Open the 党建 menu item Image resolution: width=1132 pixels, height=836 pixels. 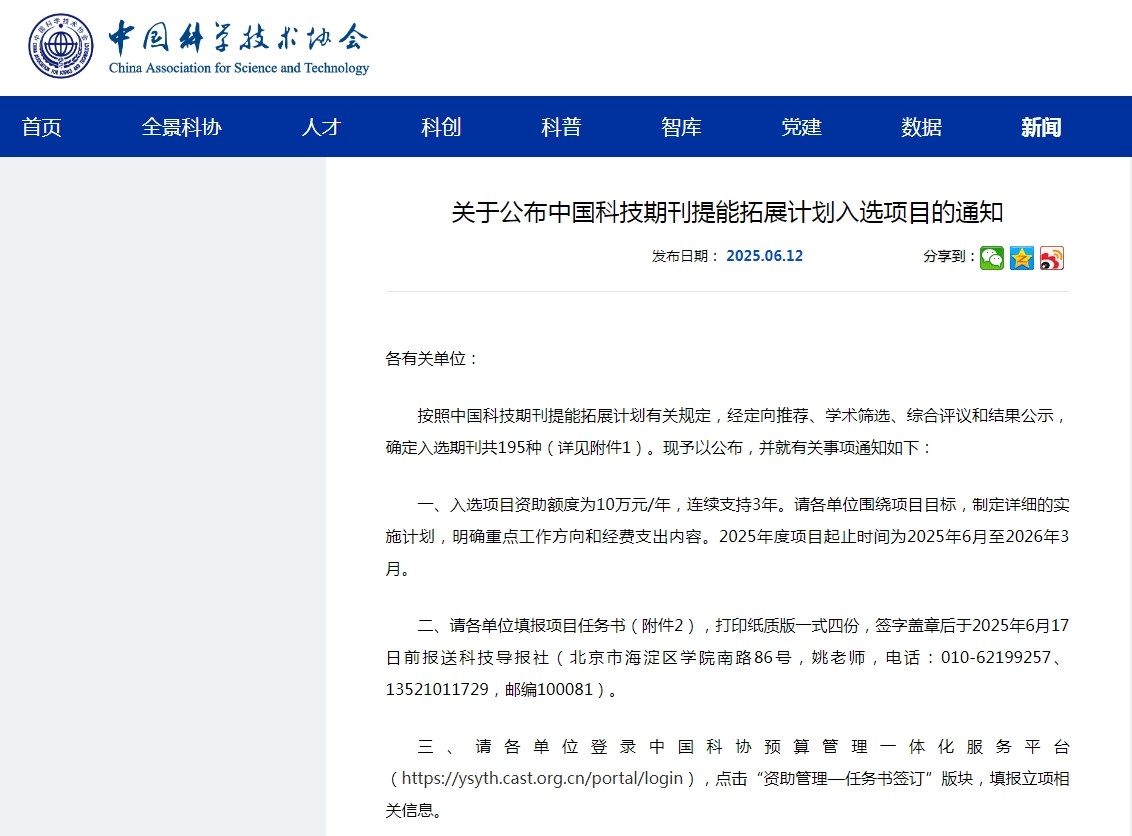801,127
